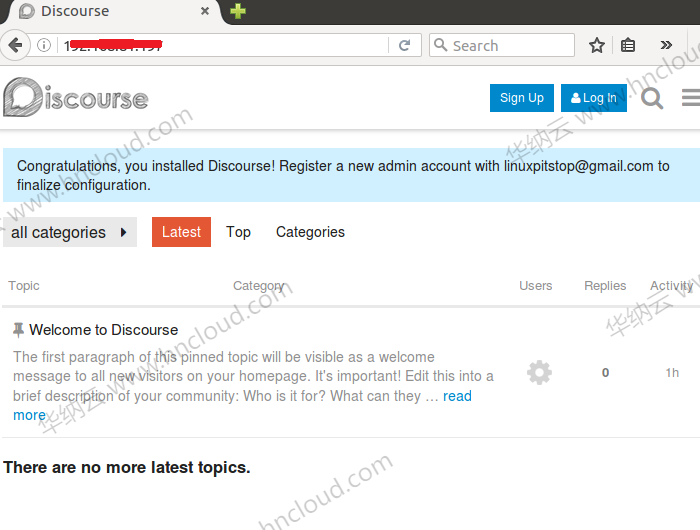Switch to the Top tab
The width and height of the screenshot is (700, 530).
coord(238,232)
